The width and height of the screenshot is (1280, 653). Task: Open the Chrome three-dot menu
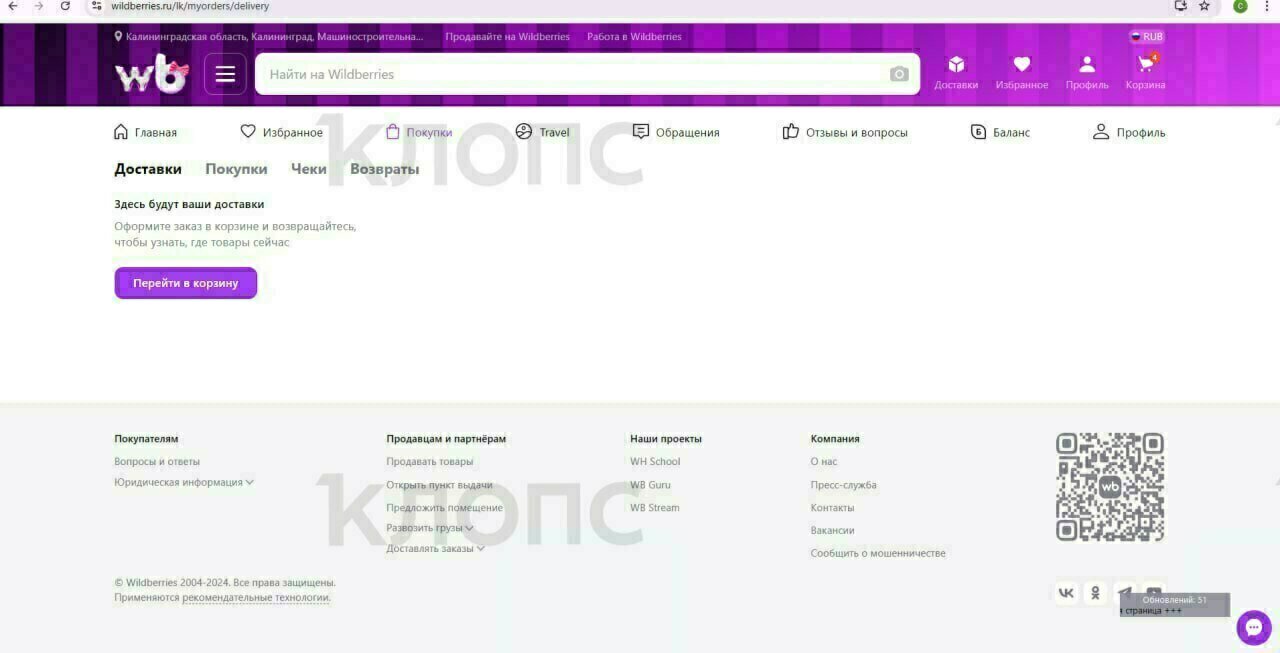tap(1267, 6)
